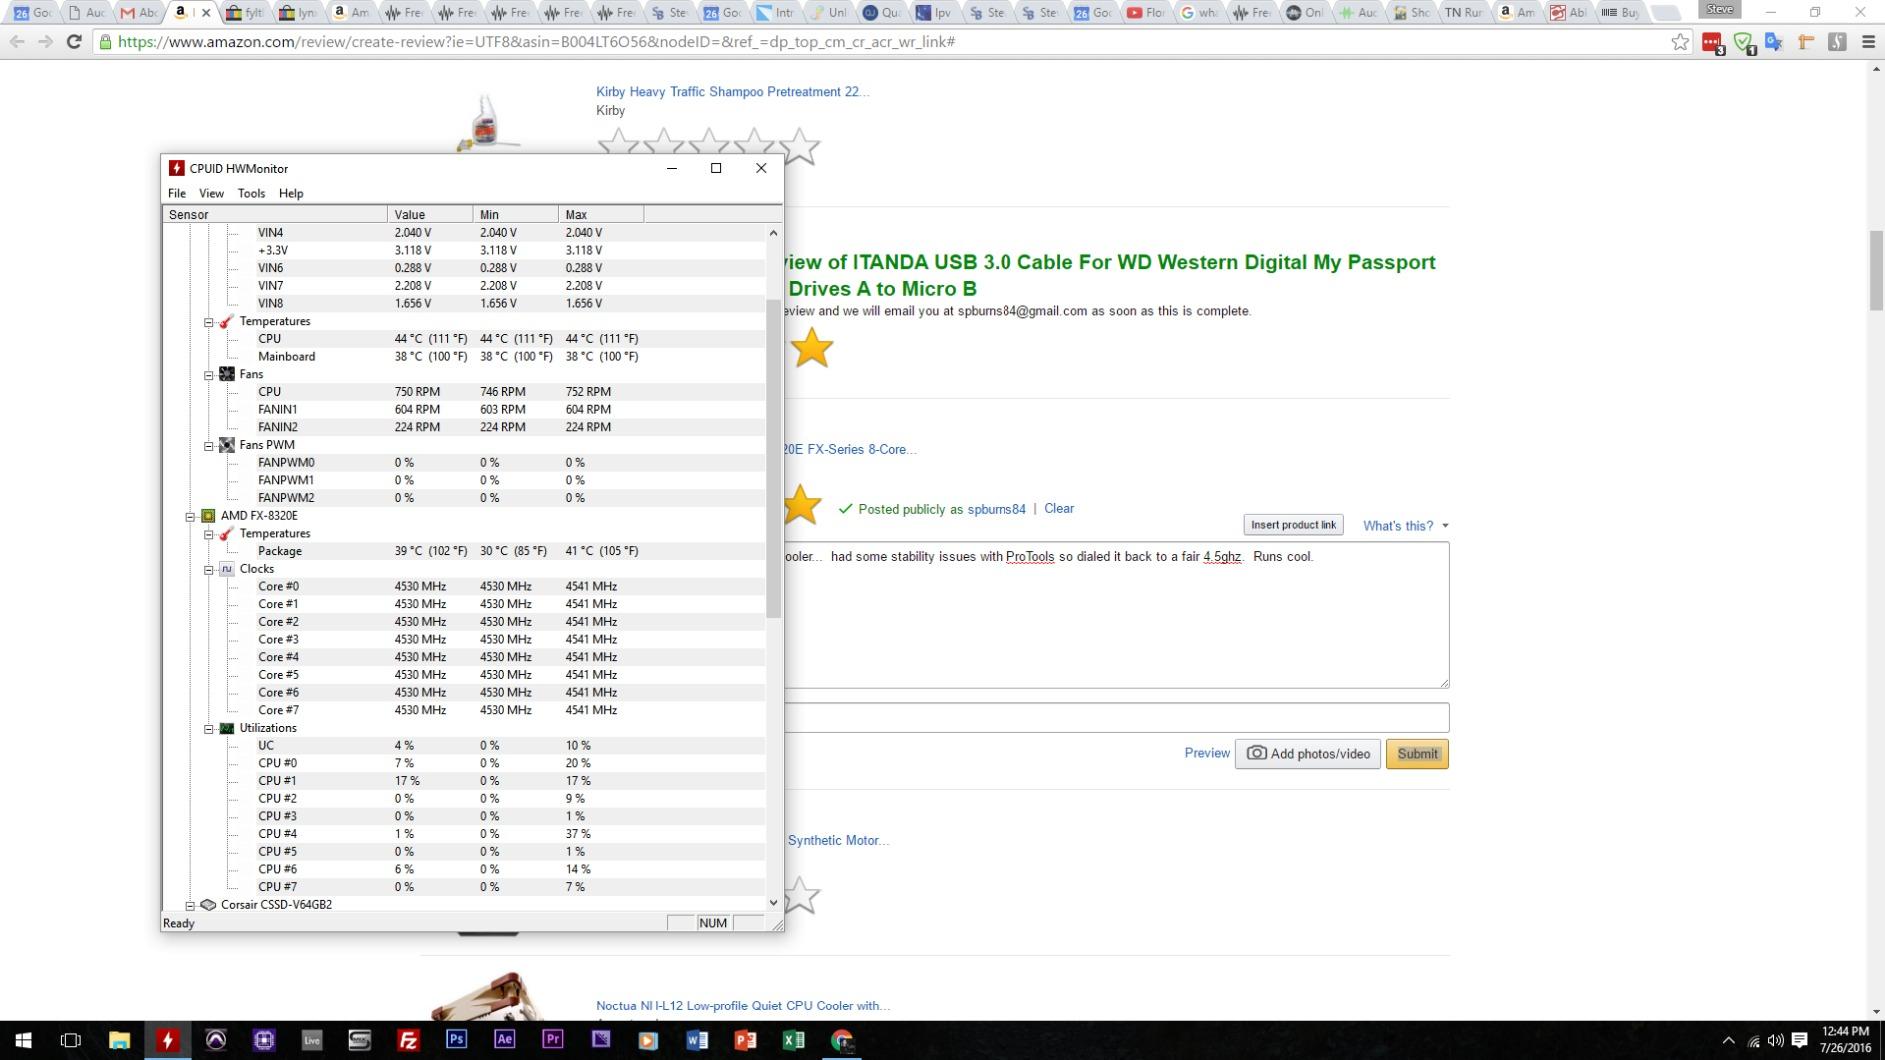Open the Tools menu in HWMonitor
Viewport: 1885px width, 1060px height.
click(x=251, y=193)
